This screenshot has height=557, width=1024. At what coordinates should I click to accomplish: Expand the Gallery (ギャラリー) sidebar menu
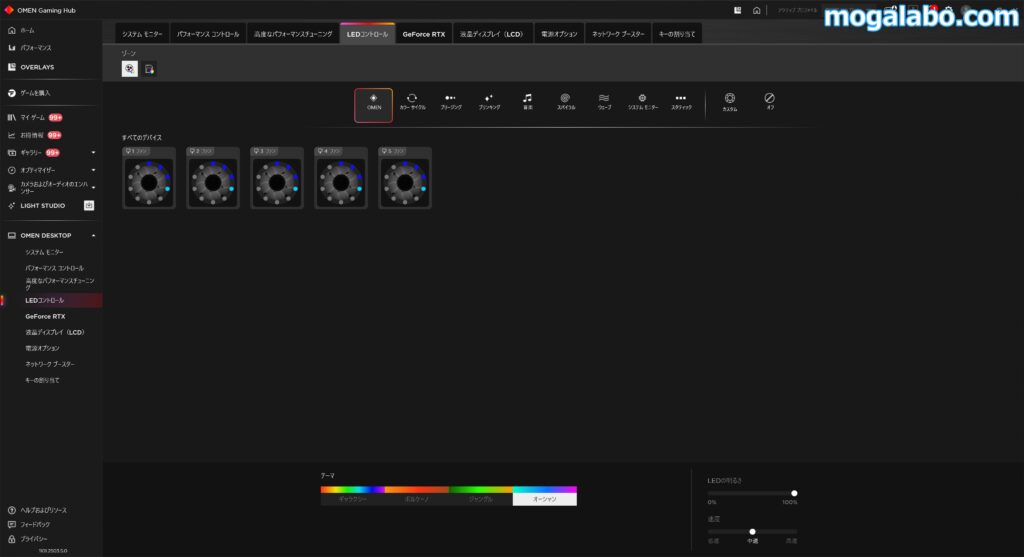tap(93, 153)
